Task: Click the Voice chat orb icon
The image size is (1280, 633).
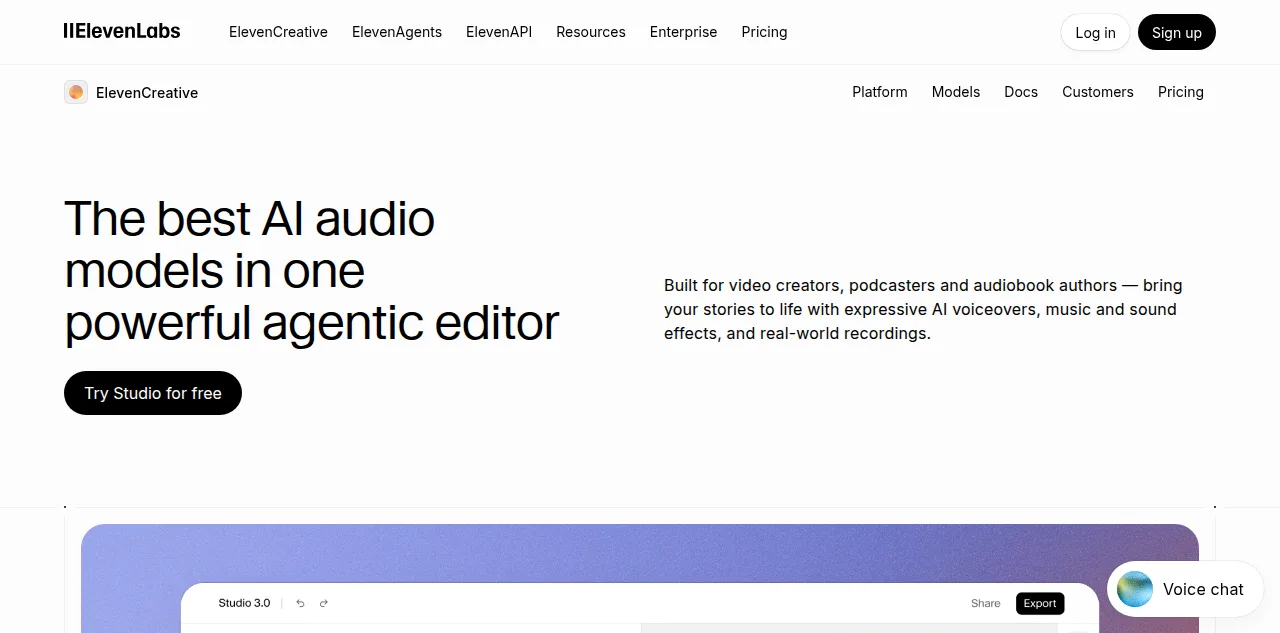Action: (1135, 589)
